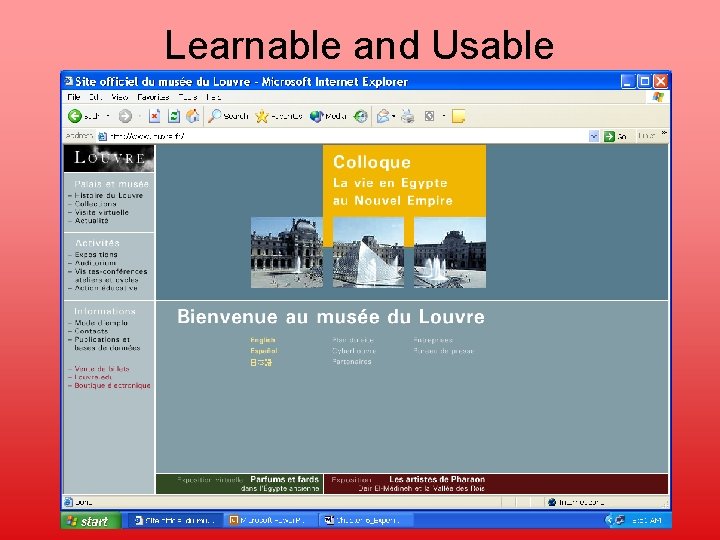720x540 pixels.
Task: Switch site language to English
Action: tap(263, 340)
